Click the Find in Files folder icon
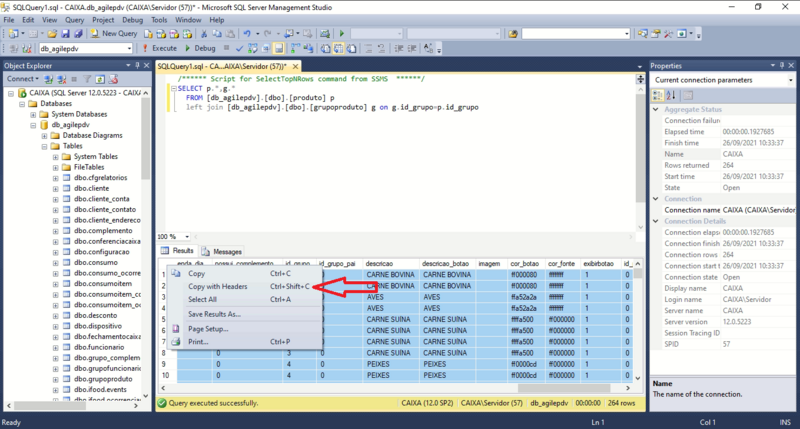This screenshot has height=429, width=800. [x=513, y=34]
